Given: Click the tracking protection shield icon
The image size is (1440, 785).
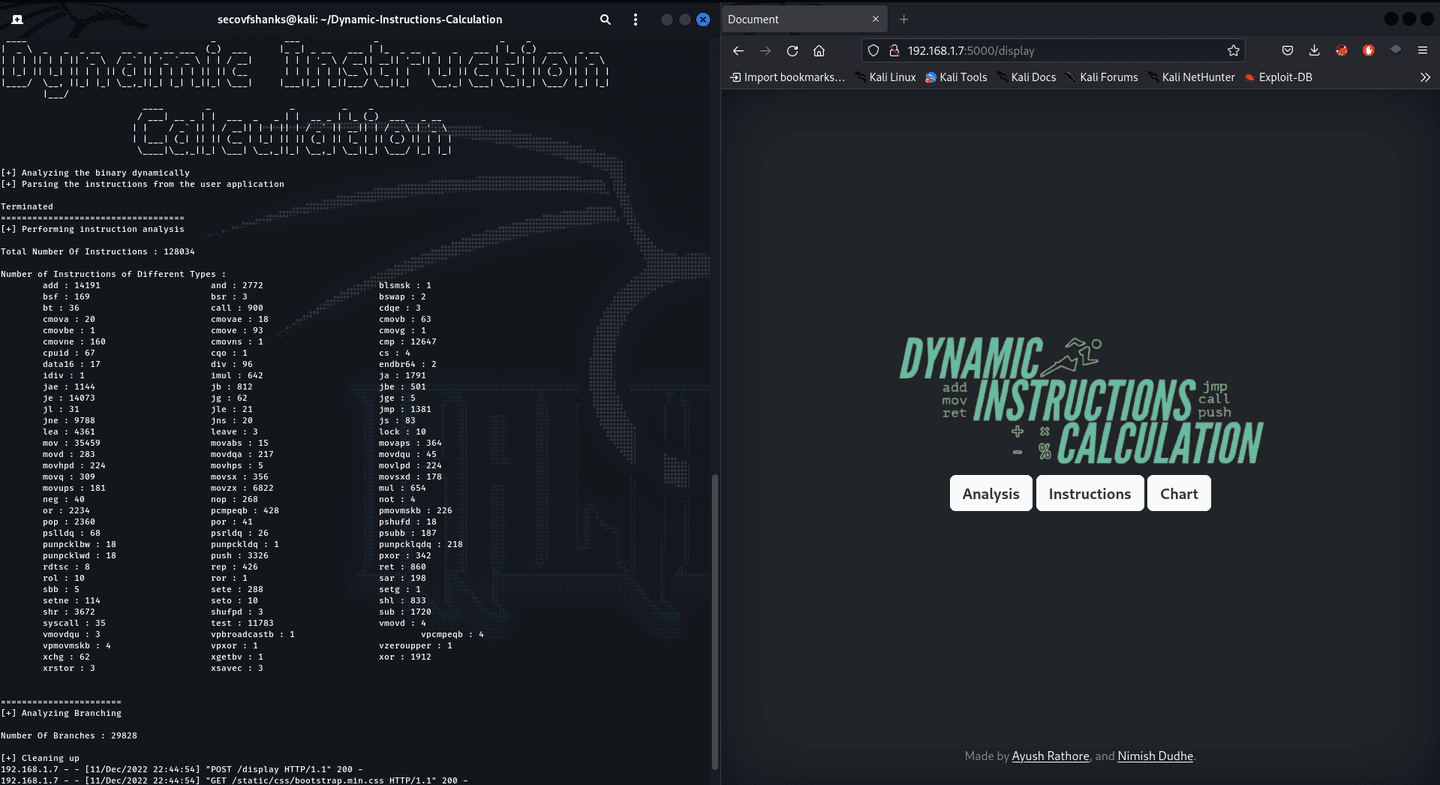Looking at the screenshot, I should point(874,51).
